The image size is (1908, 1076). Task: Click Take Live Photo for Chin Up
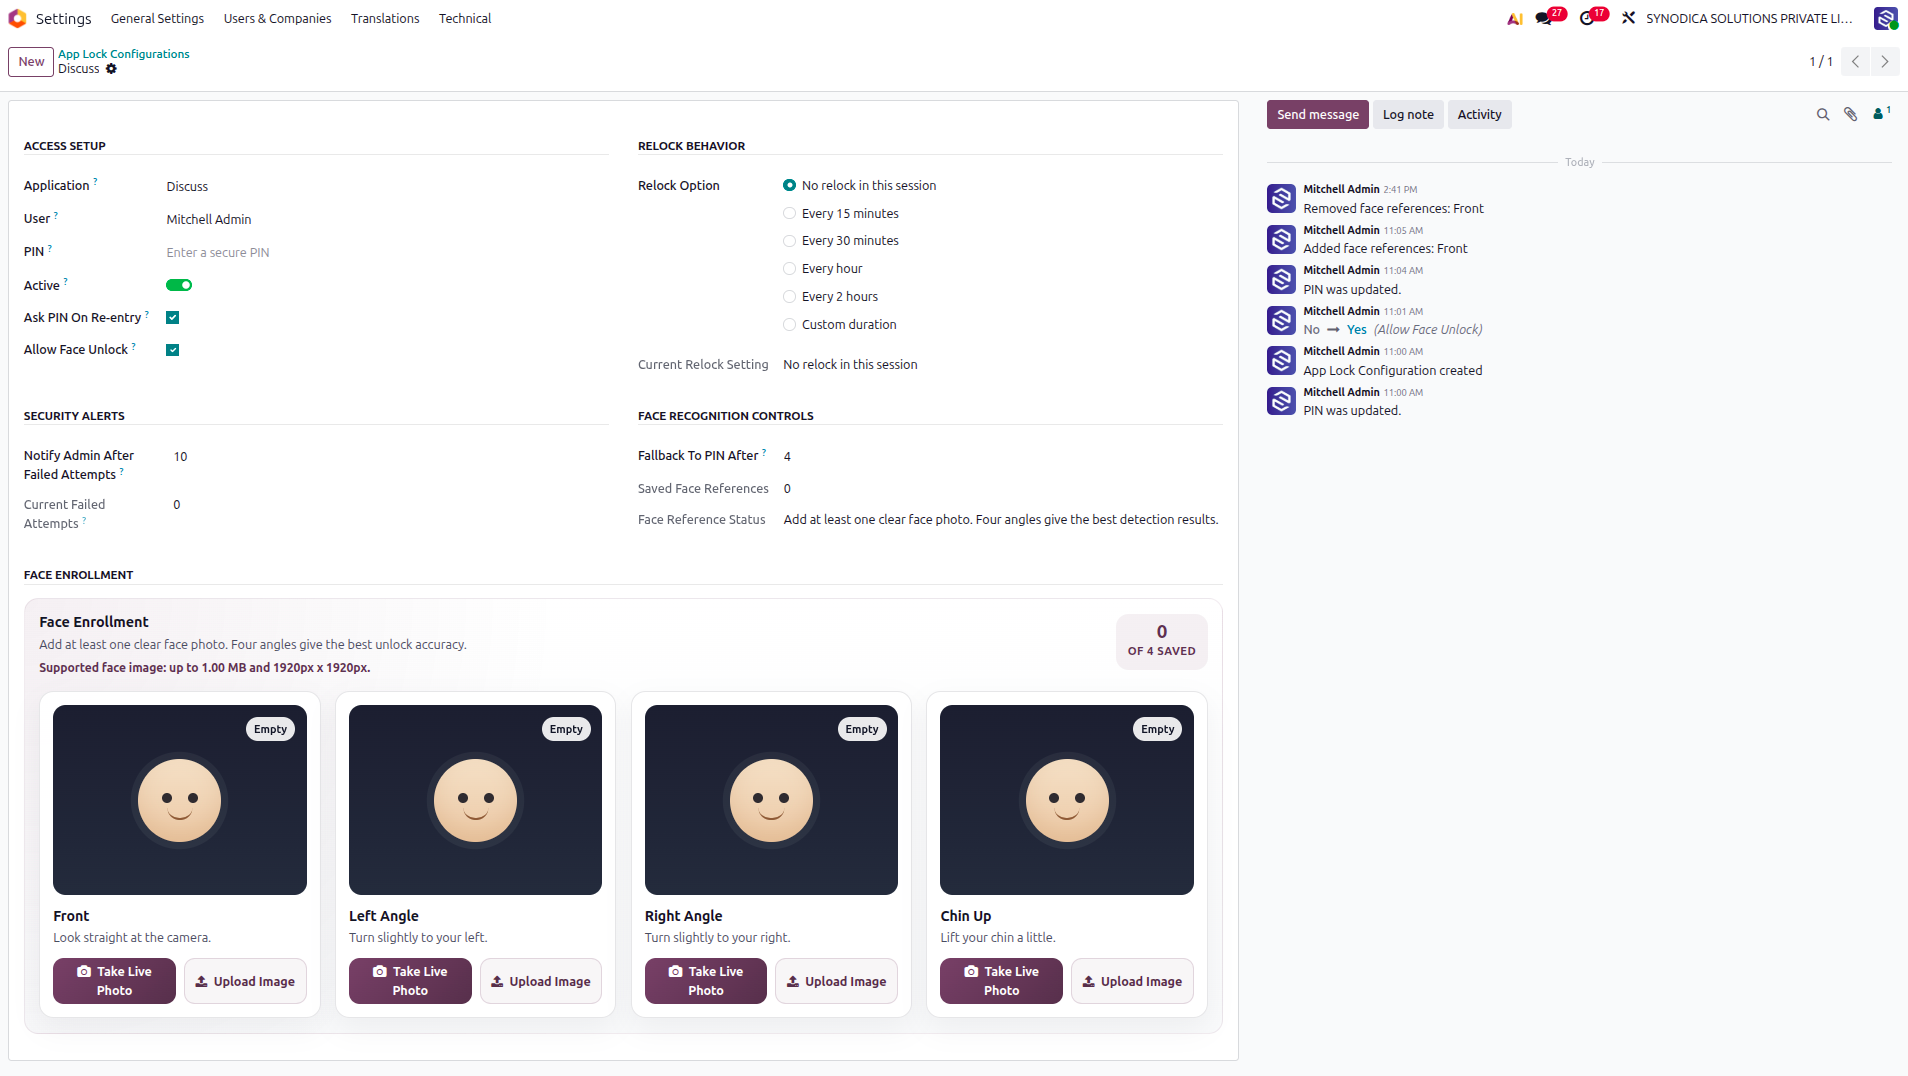coord(1001,981)
